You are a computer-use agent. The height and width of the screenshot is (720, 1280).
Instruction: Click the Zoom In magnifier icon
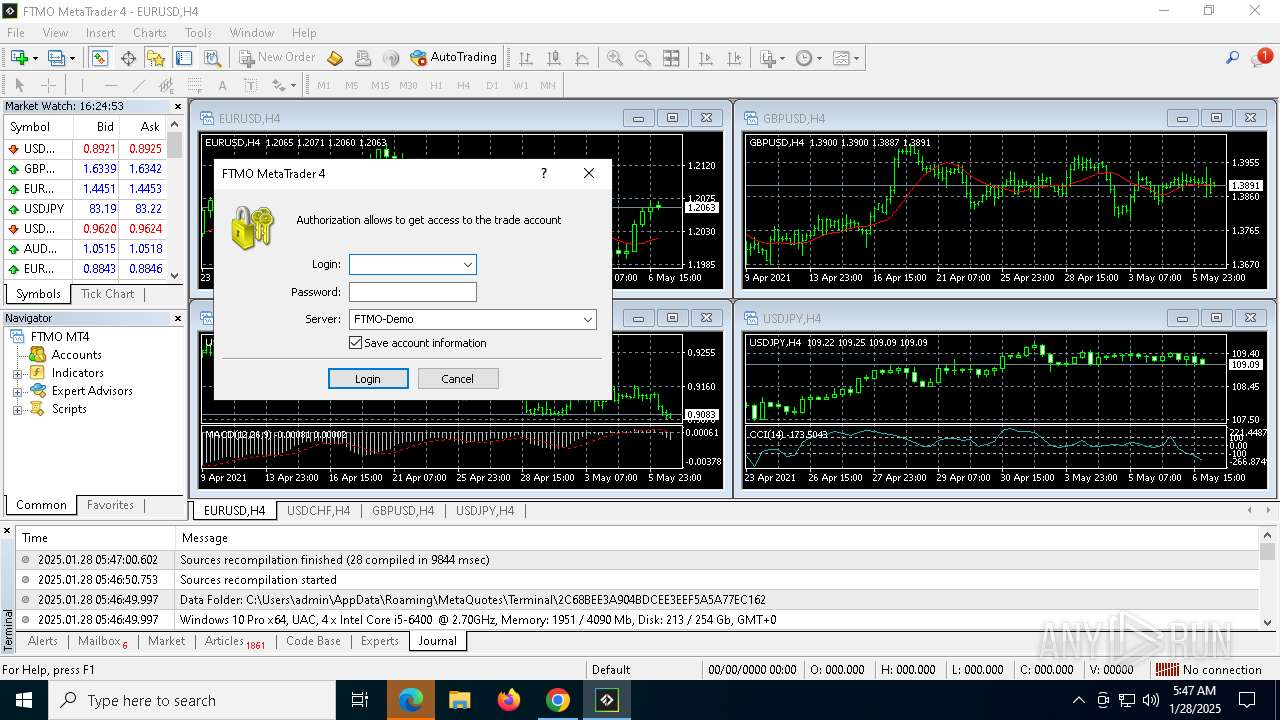point(615,58)
